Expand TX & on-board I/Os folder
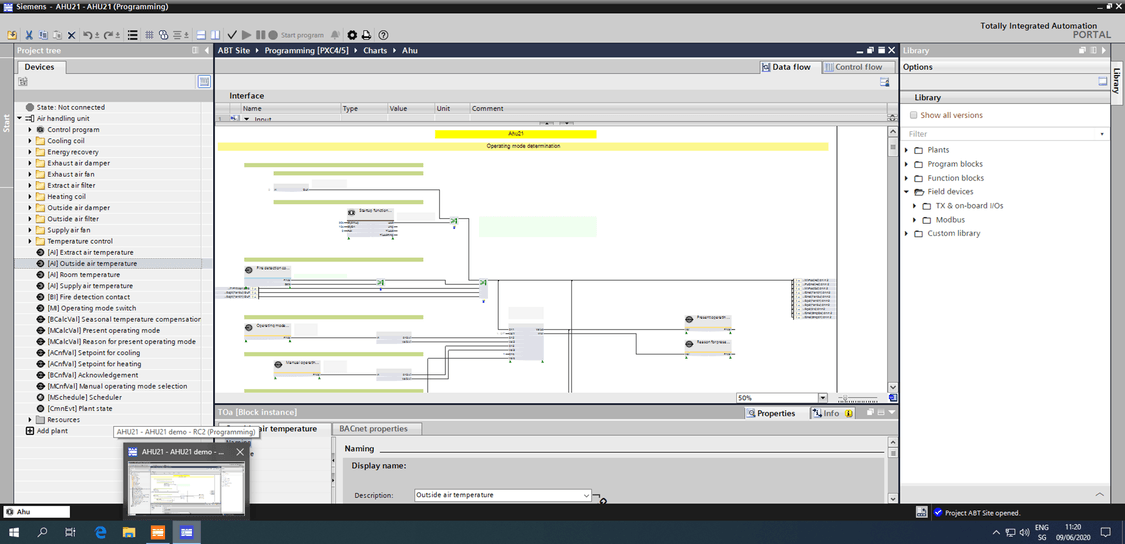The height and width of the screenshot is (544, 1125). point(915,206)
